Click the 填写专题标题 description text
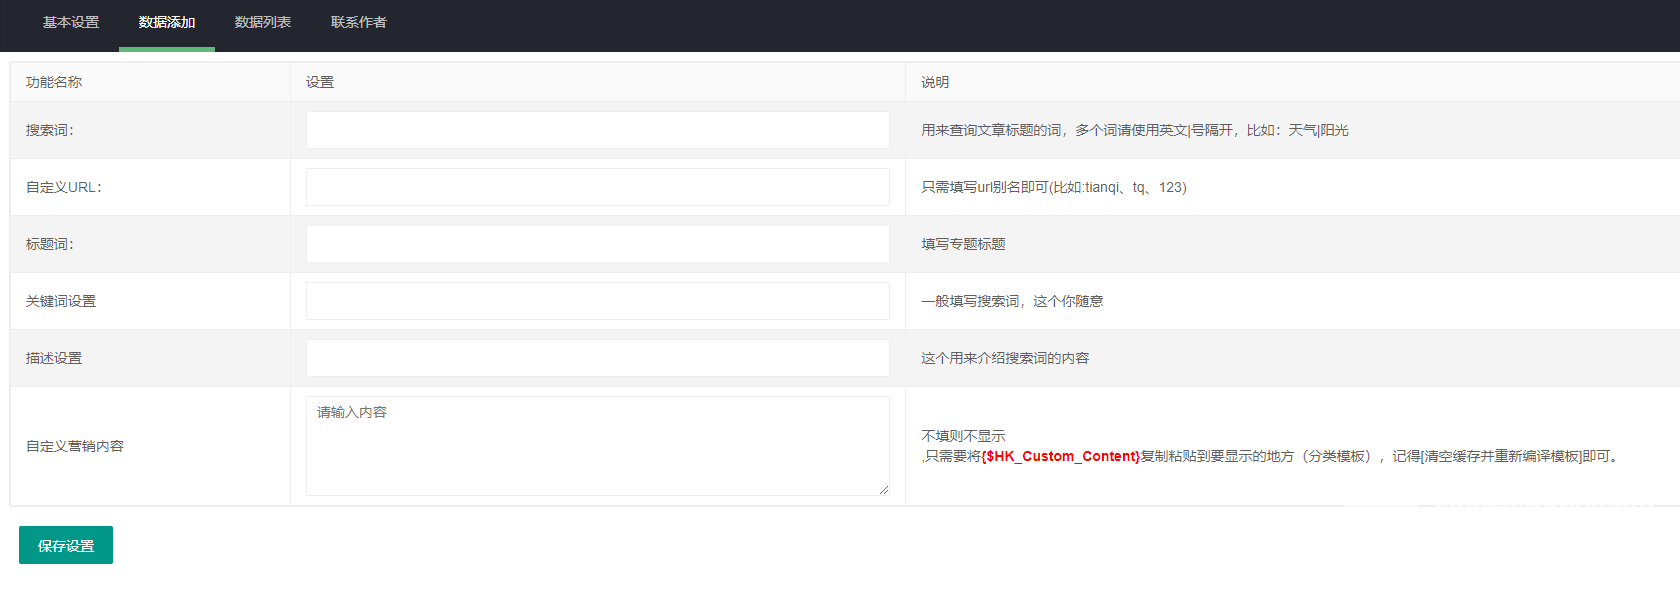This screenshot has width=1680, height=601. click(x=963, y=244)
